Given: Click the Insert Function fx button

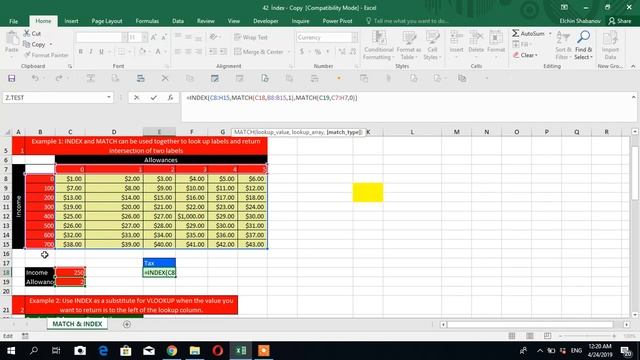Looking at the screenshot, I should [170, 98].
